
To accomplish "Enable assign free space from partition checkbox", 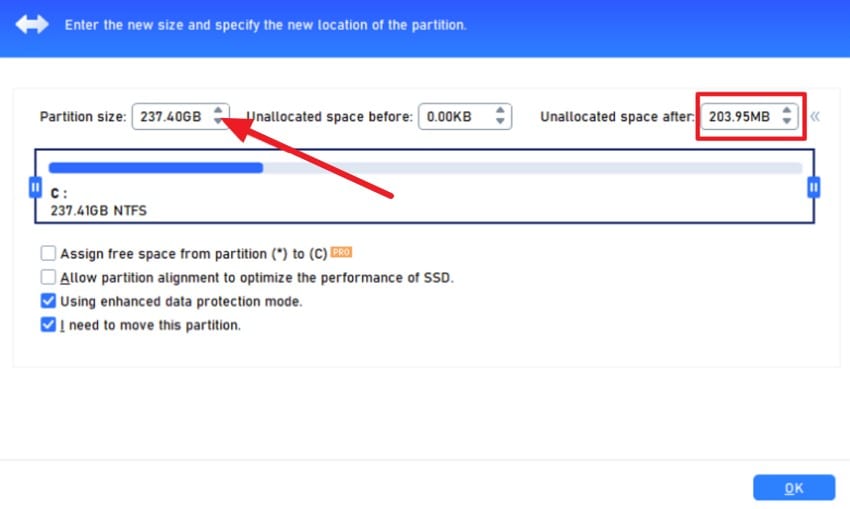I will 48,254.
